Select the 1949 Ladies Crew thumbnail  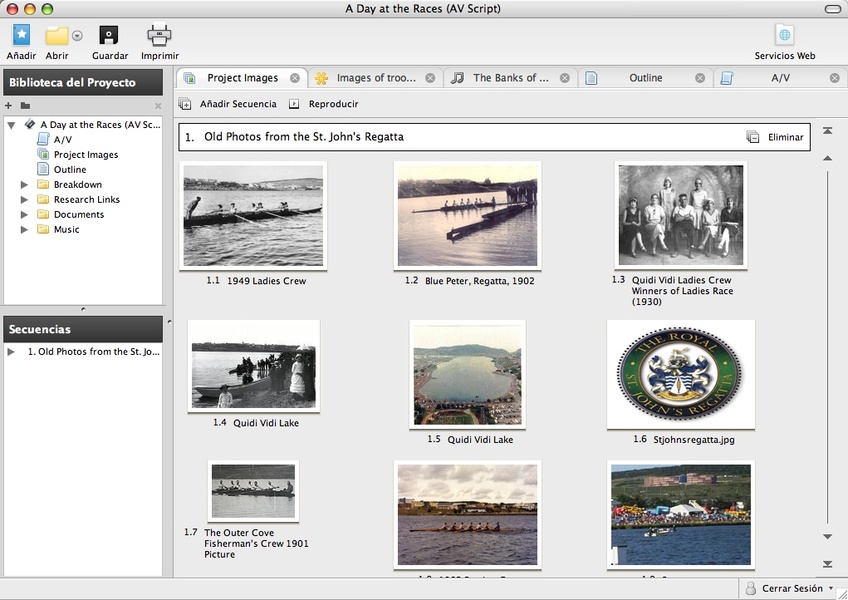(253, 216)
